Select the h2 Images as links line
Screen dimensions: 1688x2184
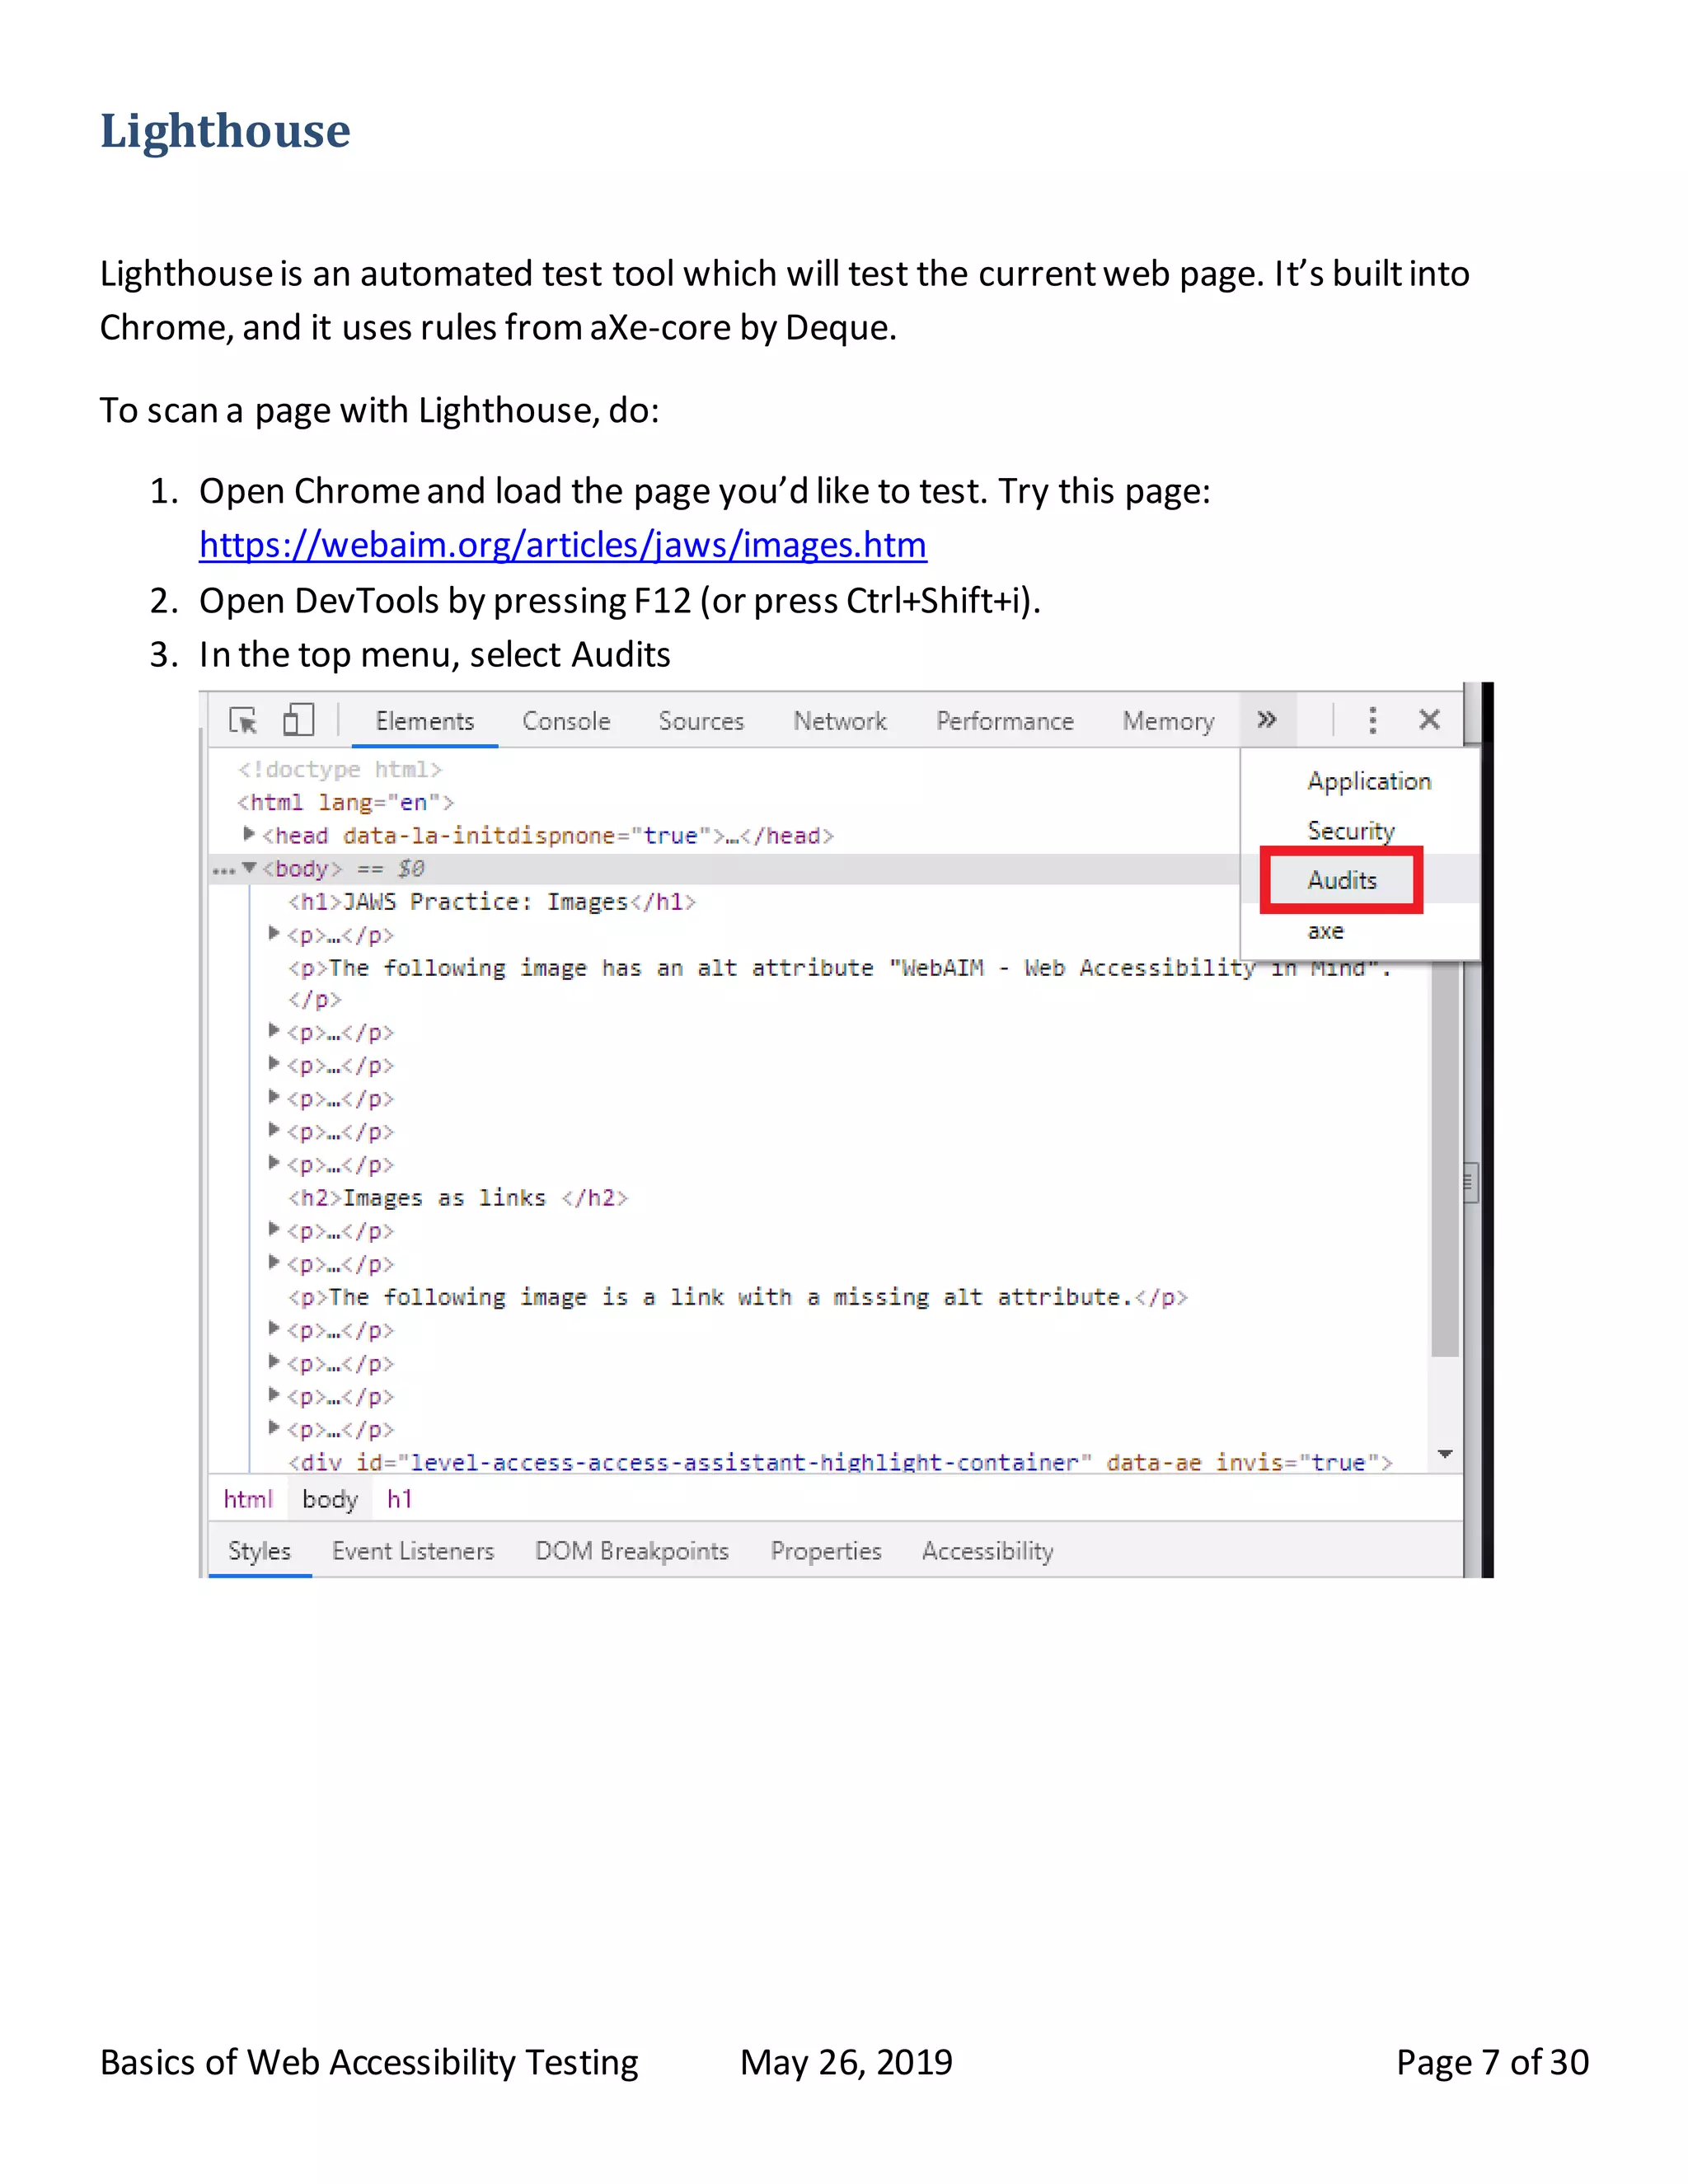point(458,1198)
